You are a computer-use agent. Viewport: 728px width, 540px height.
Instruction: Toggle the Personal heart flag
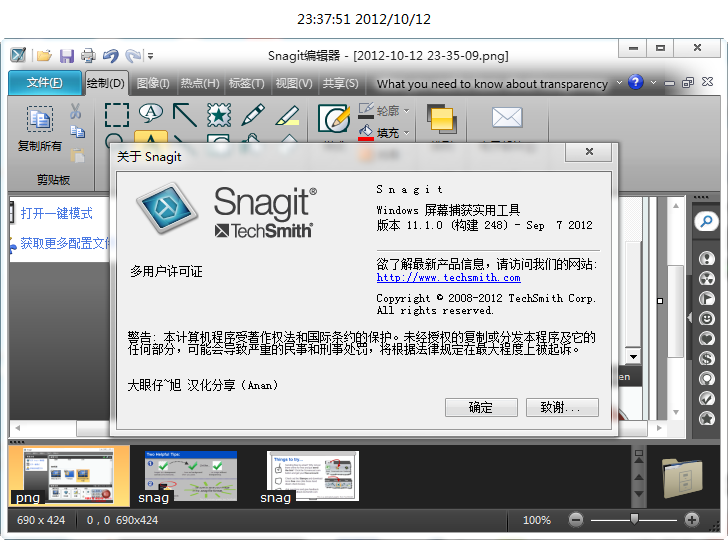pyautogui.click(x=707, y=338)
